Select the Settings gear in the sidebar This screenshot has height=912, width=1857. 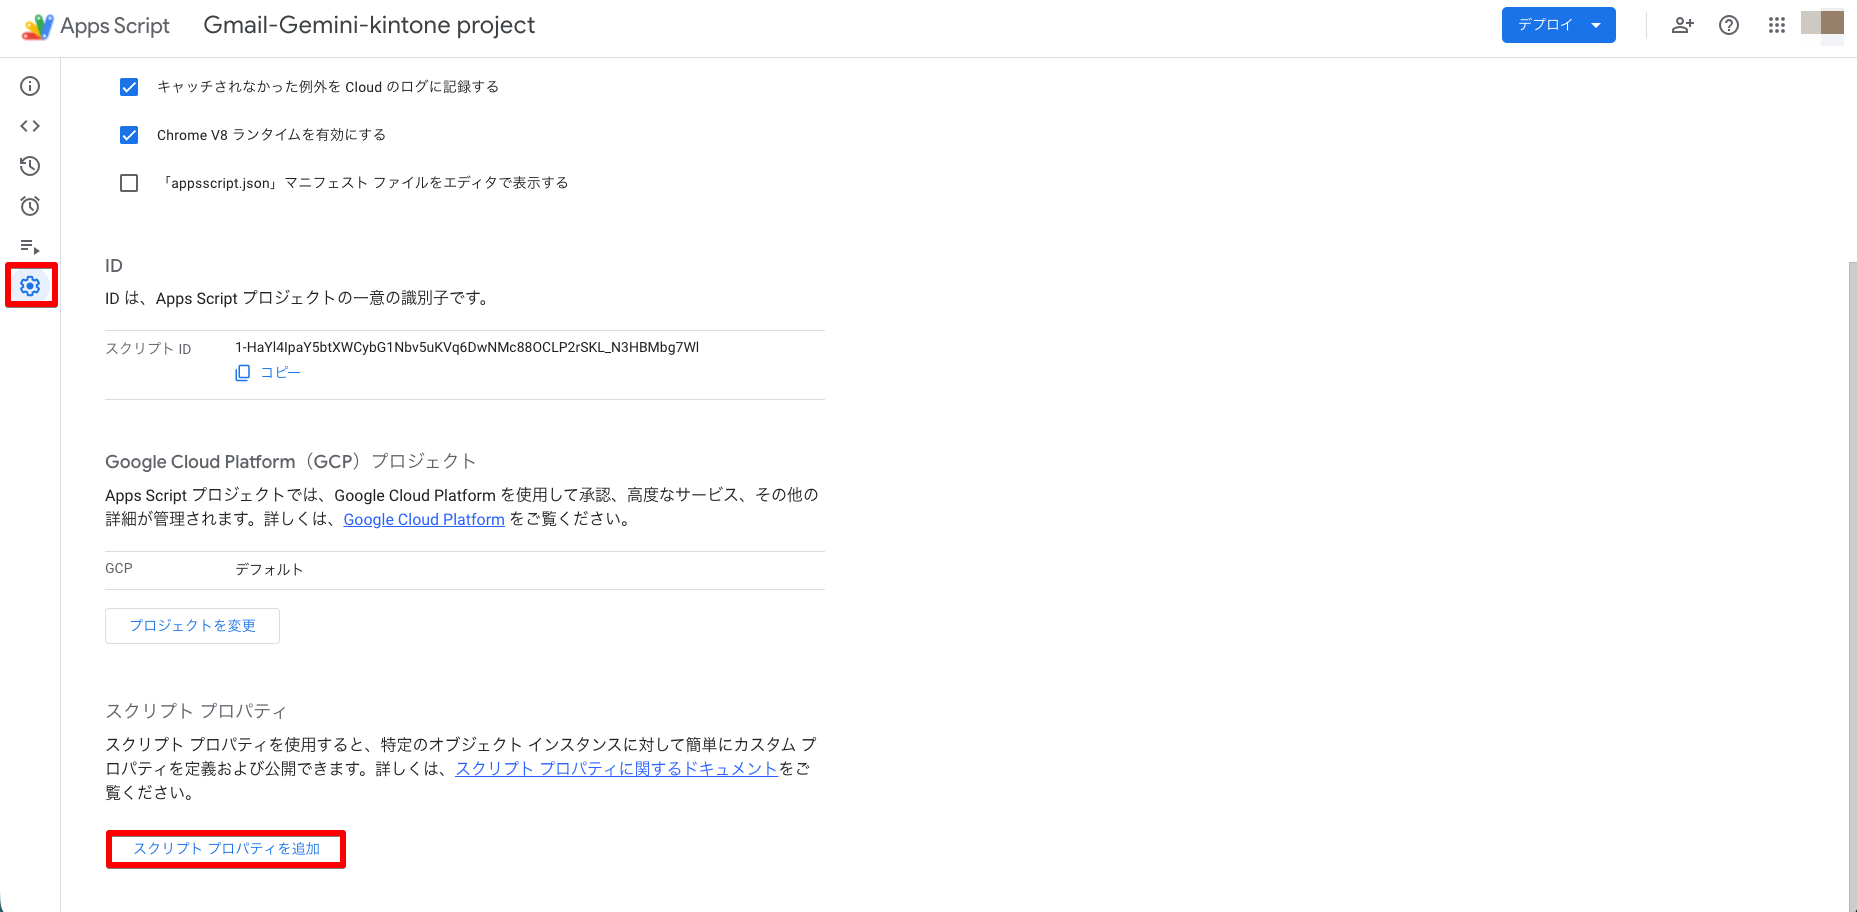(x=30, y=286)
